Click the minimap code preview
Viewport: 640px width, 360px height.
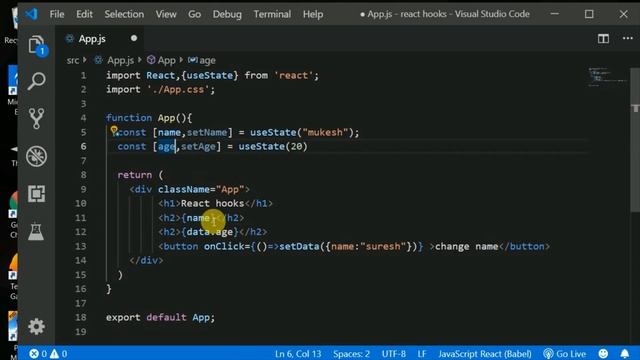pyautogui.click(x=607, y=77)
